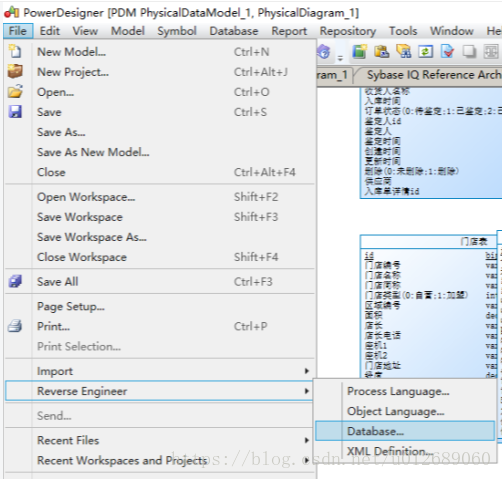Click the grayed-out grid toolbar icon

coord(491,52)
